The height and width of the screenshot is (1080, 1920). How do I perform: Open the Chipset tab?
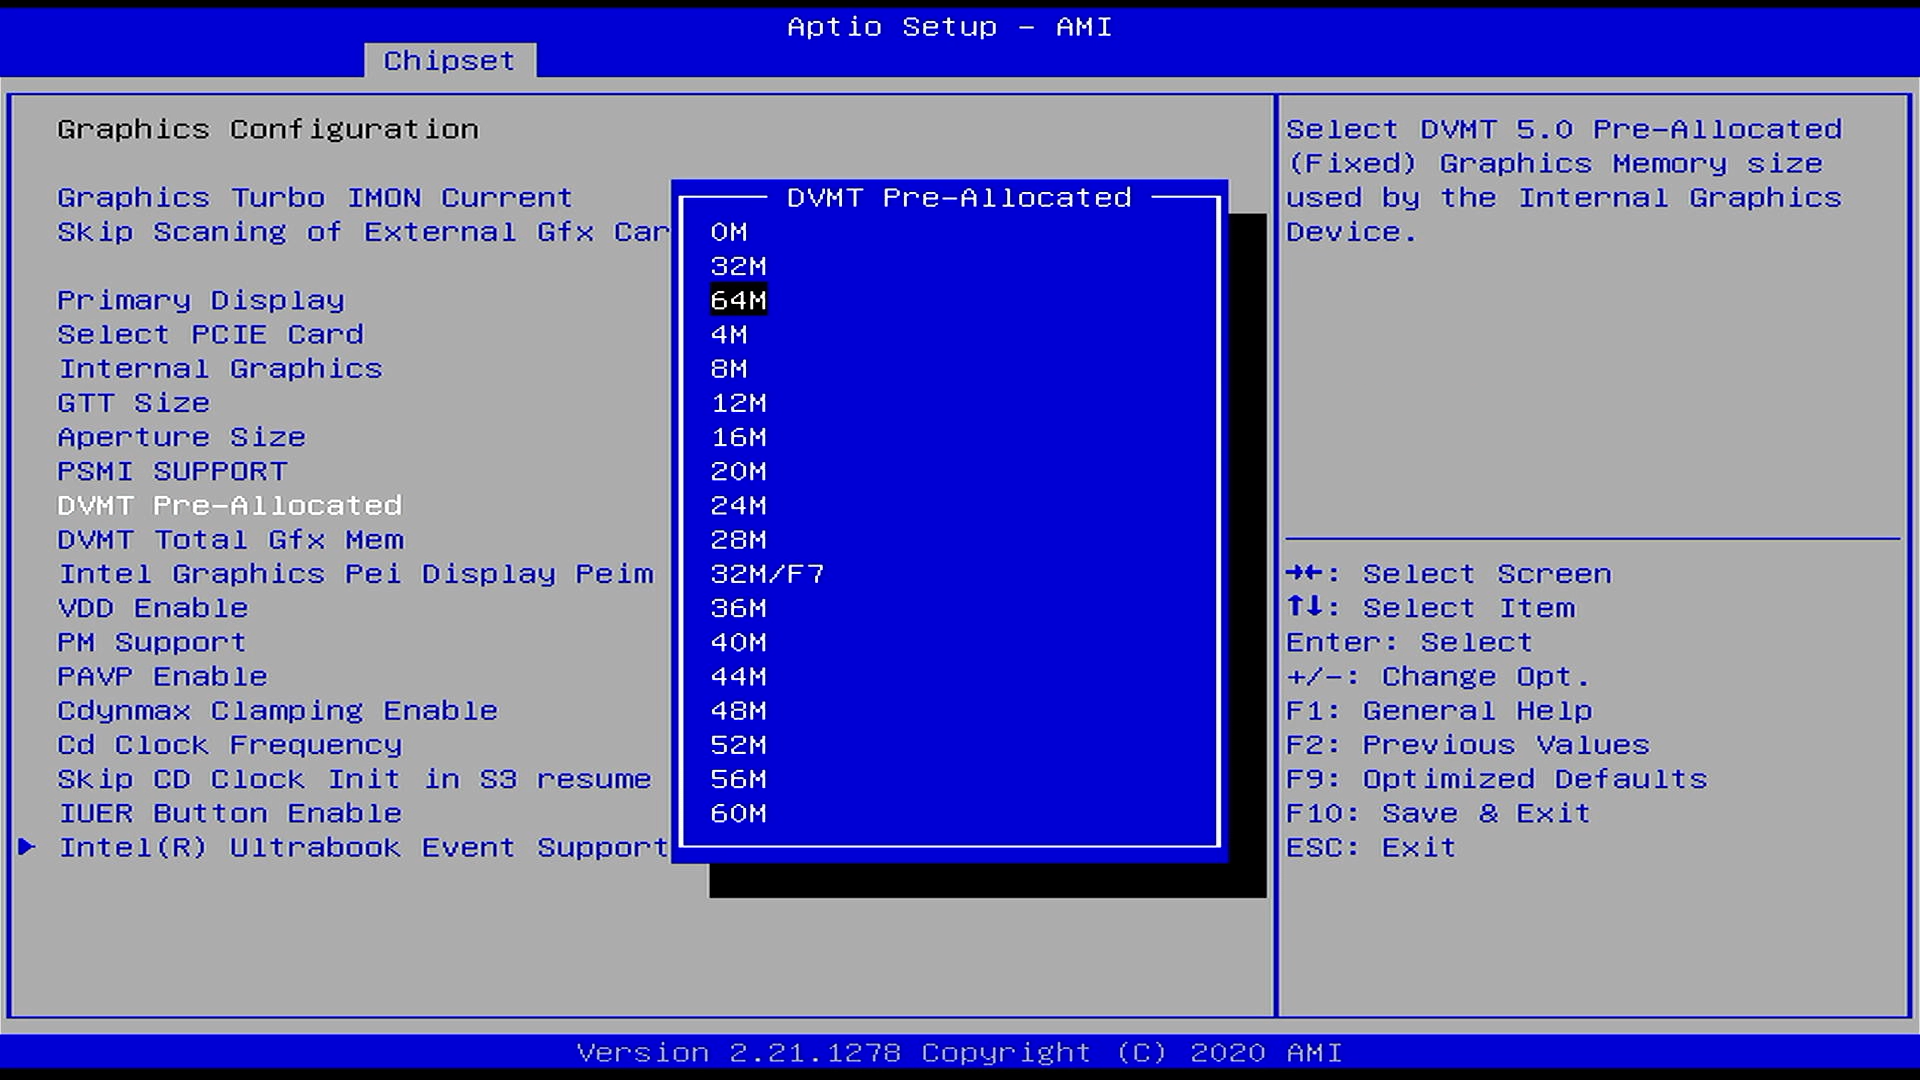[449, 61]
